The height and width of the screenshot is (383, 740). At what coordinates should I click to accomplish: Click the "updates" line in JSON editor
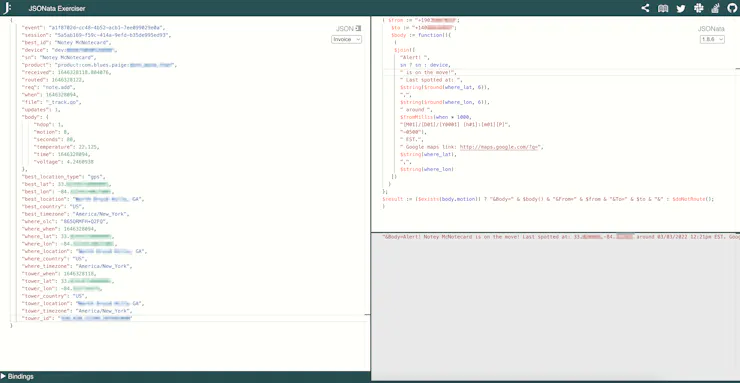[x=41, y=110]
